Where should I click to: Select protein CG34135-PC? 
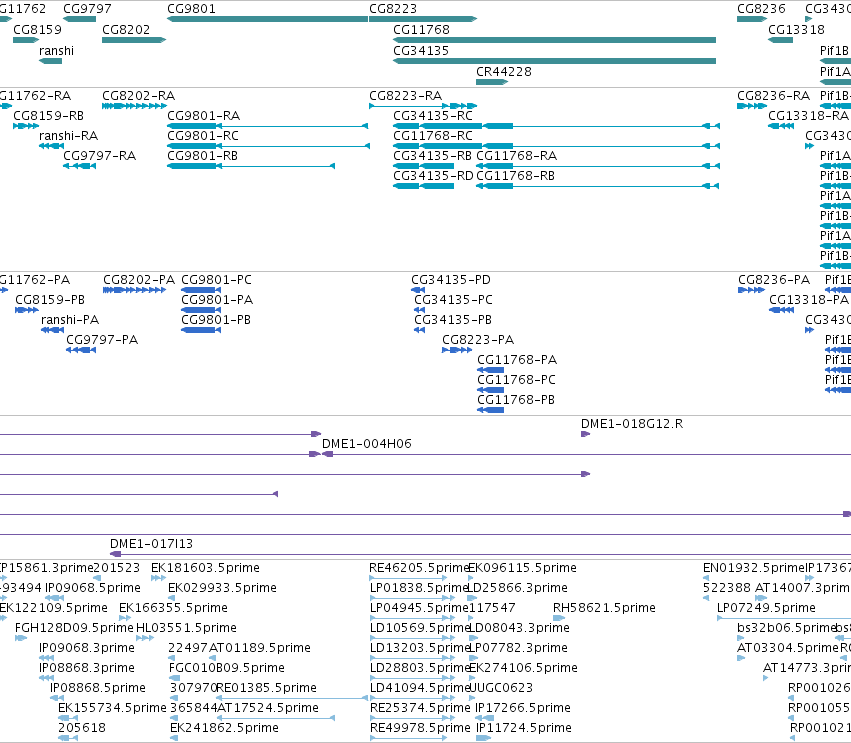[x=453, y=300]
